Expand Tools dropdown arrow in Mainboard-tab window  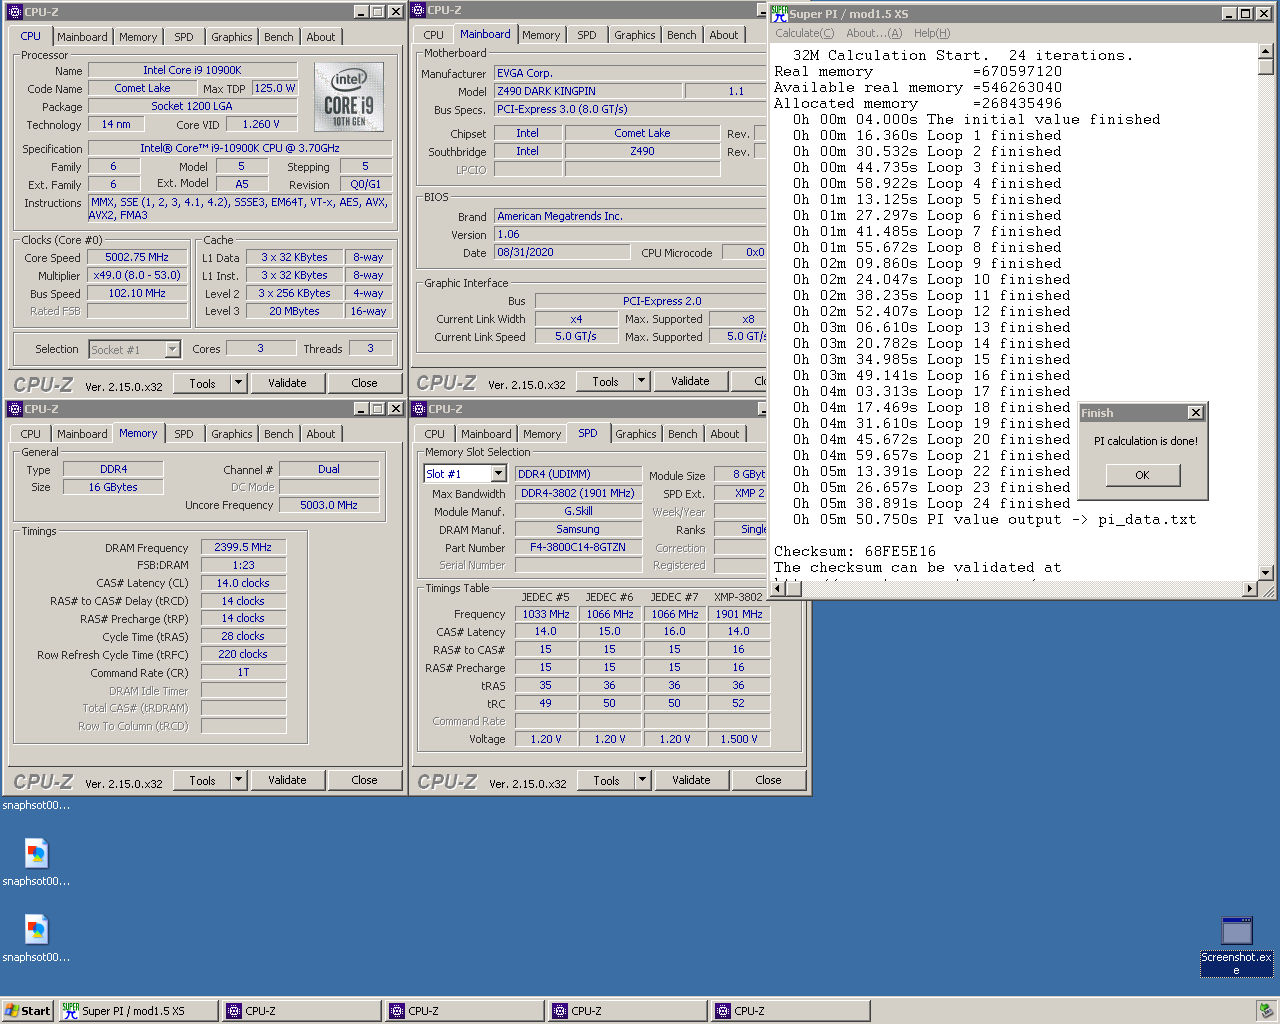tap(642, 382)
